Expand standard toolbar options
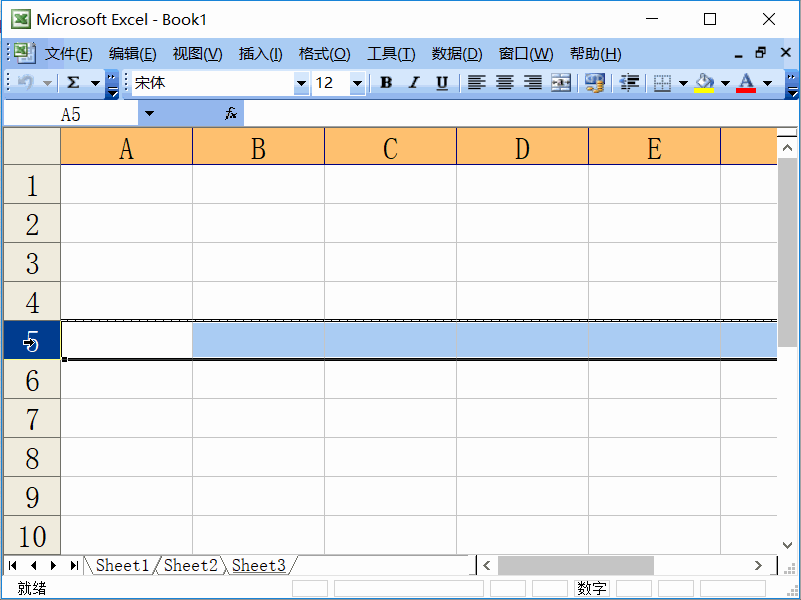This screenshot has width=801, height=600. click(x=112, y=84)
